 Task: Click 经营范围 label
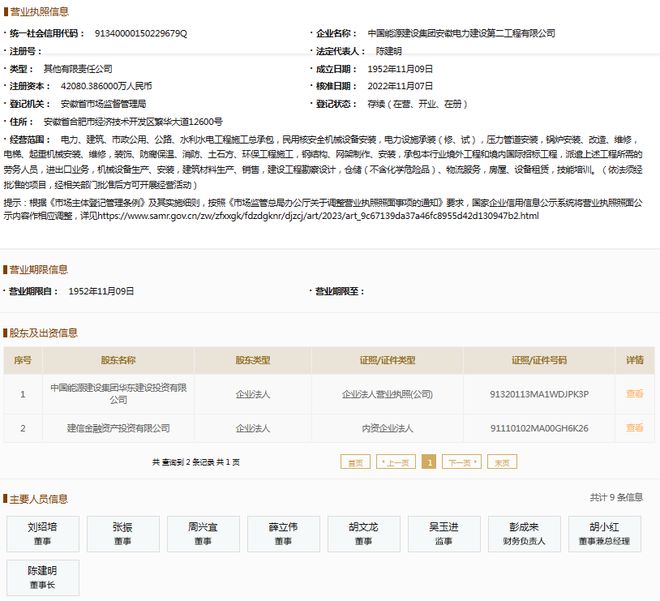tap(29, 139)
